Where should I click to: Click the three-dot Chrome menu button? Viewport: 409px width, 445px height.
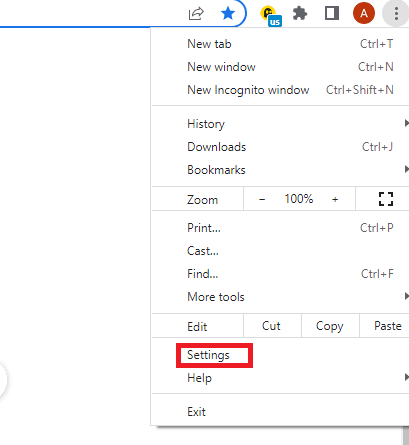click(396, 14)
